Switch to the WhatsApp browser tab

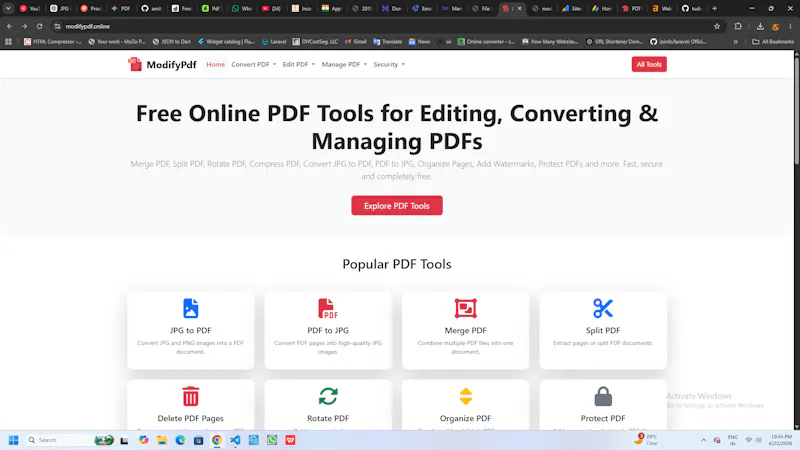241,8
